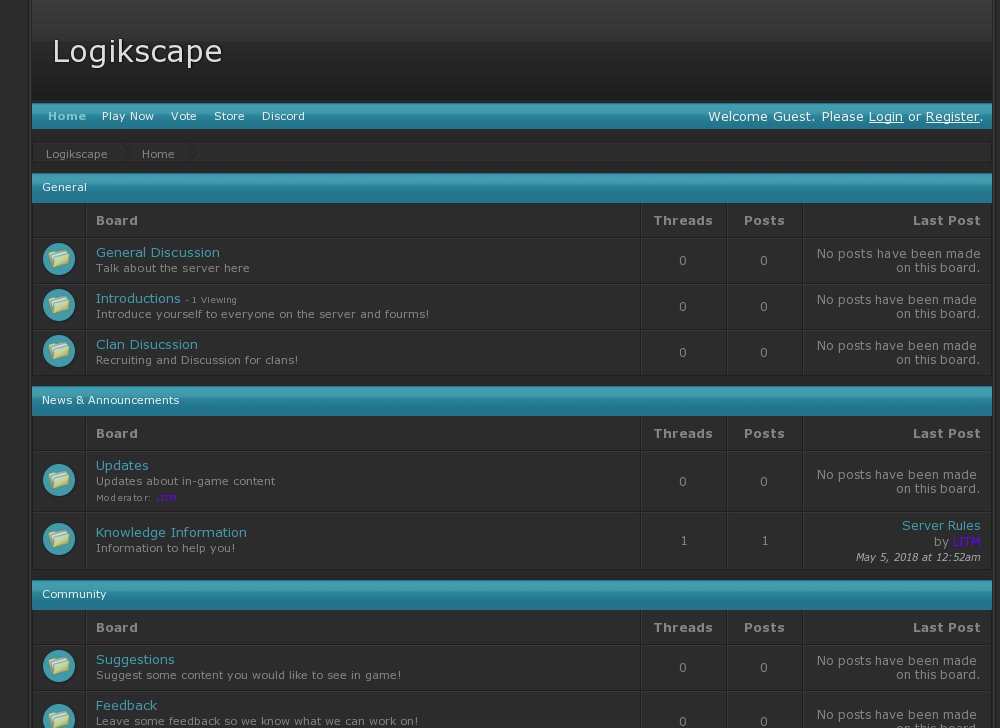Image resolution: width=1000 pixels, height=728 pixels.
Task: Open the Discord menu link
Action: (283, 116)
